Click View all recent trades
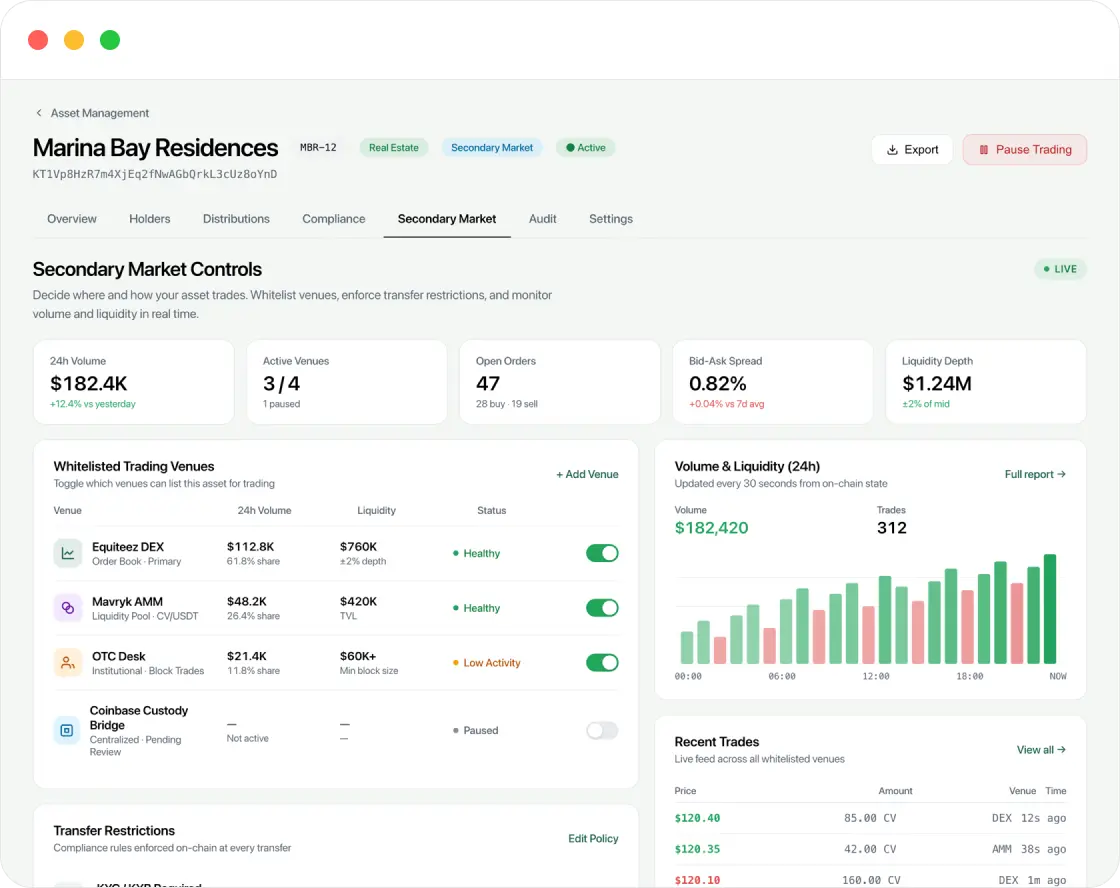 [1041, 750]
